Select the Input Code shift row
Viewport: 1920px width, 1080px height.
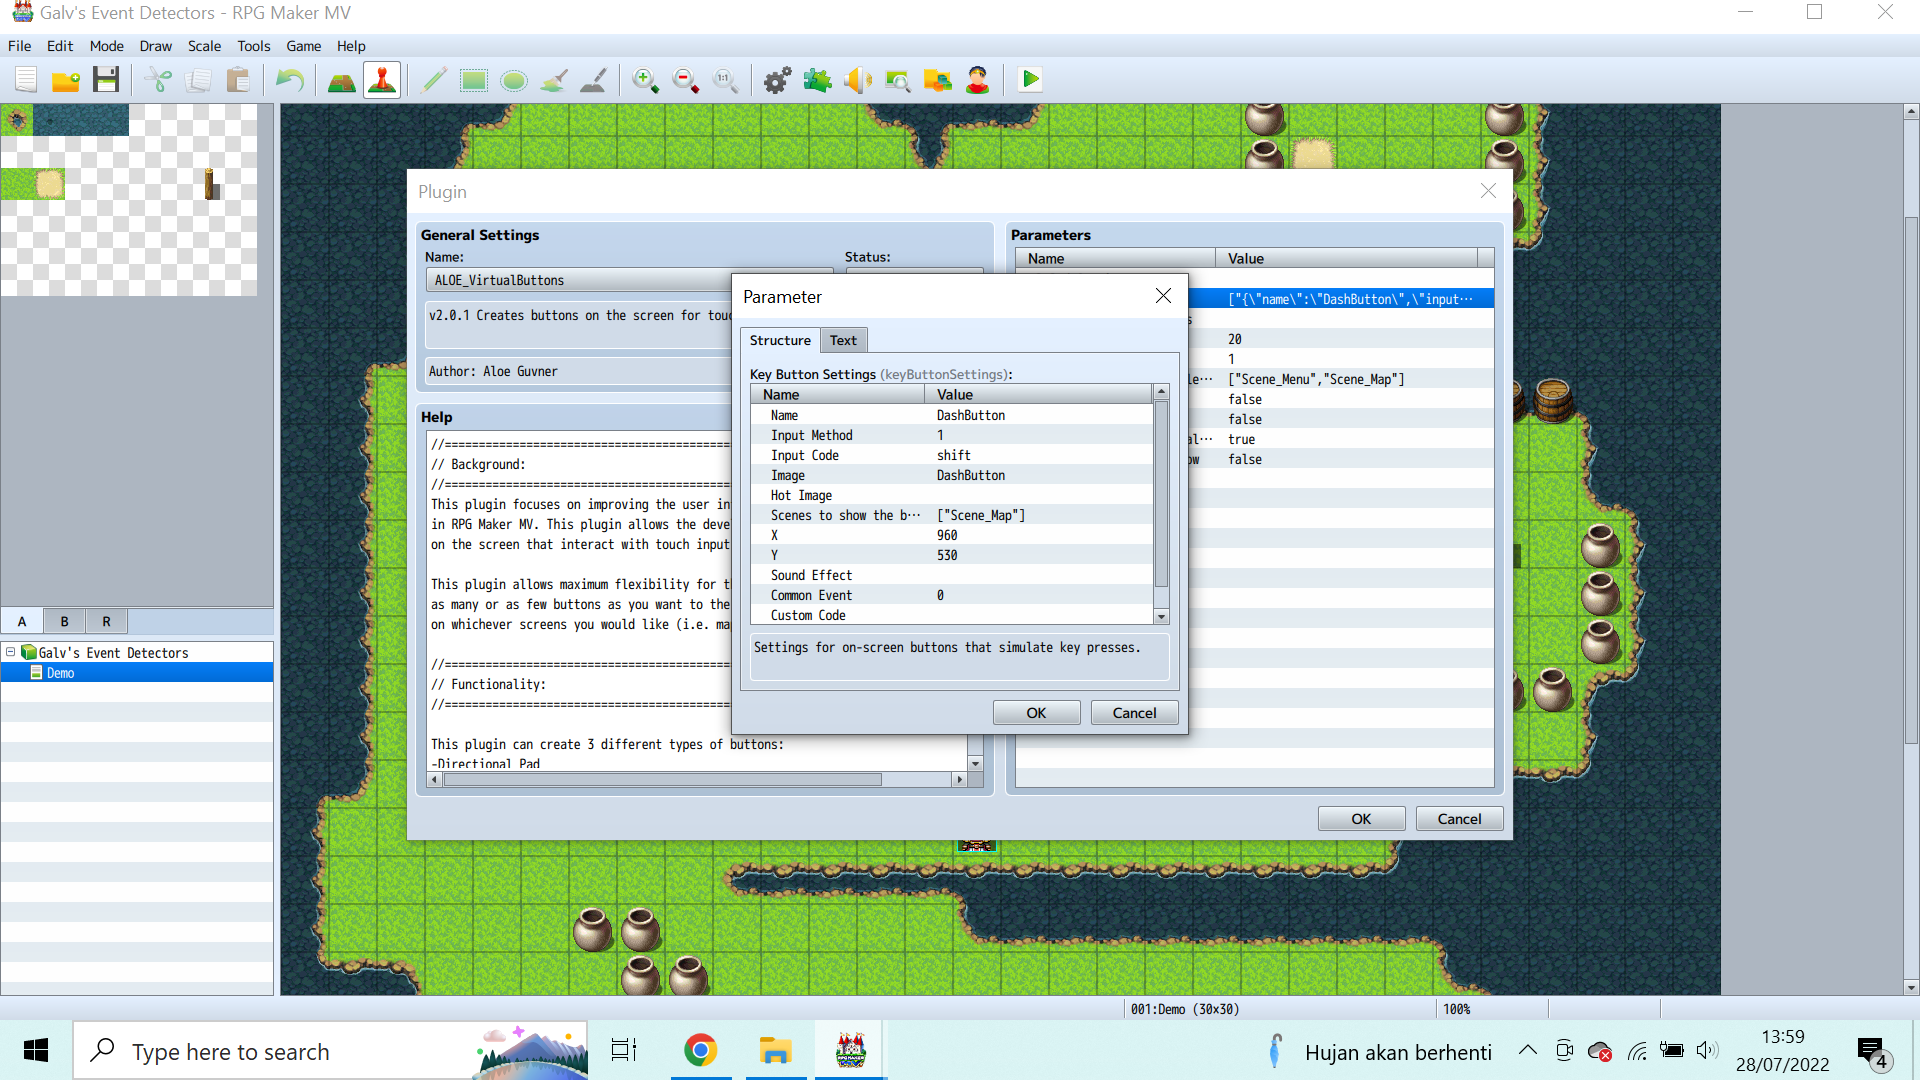pyautogui.click(x=952, y=455)
